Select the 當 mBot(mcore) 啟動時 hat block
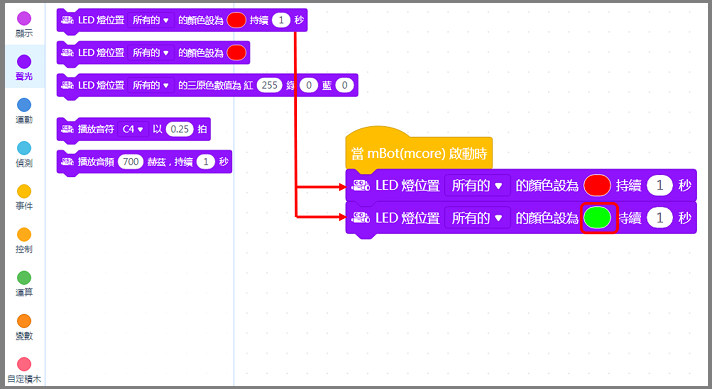Screen dimensions: 712x389 click(419, 150)
